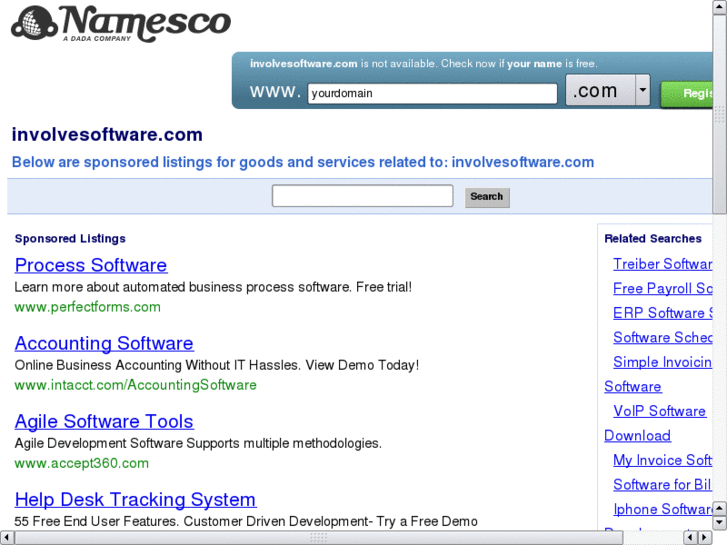Click the horizontal scrollbar left arrow
727x545 pixels.
pos(6,538)
